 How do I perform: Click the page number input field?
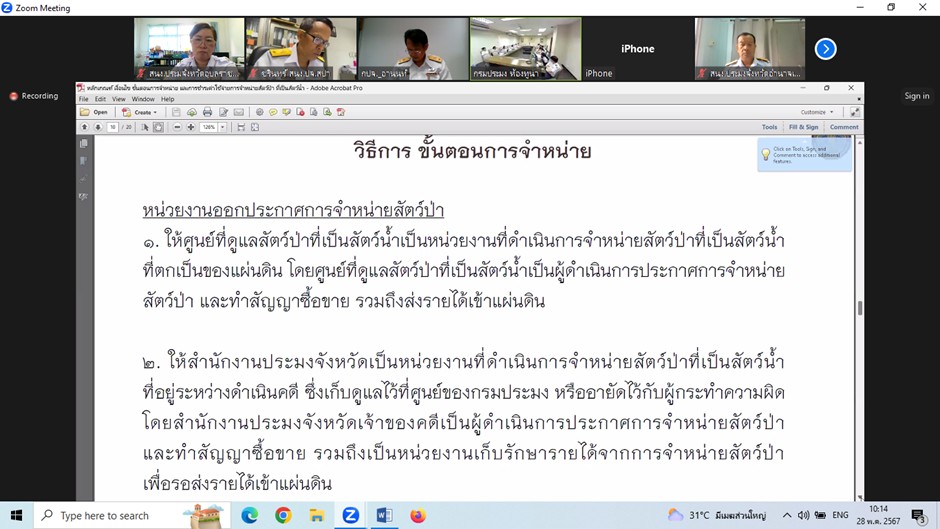point(113,128)
